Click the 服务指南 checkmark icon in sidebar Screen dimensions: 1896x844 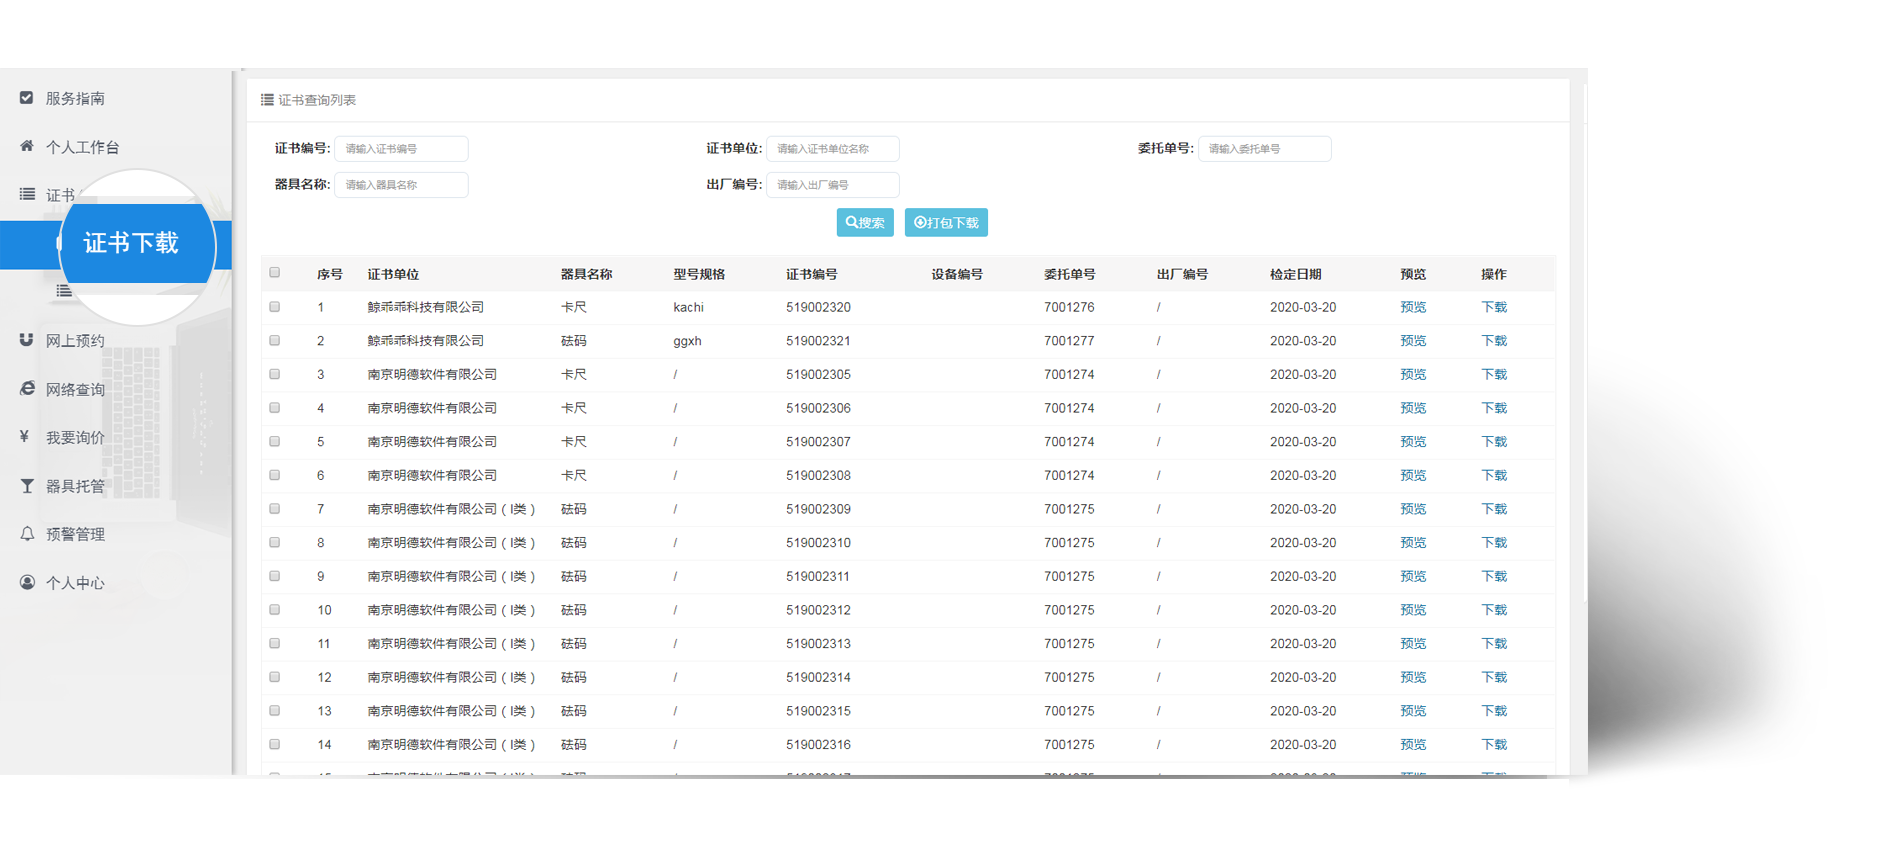(x=27, y=98)
